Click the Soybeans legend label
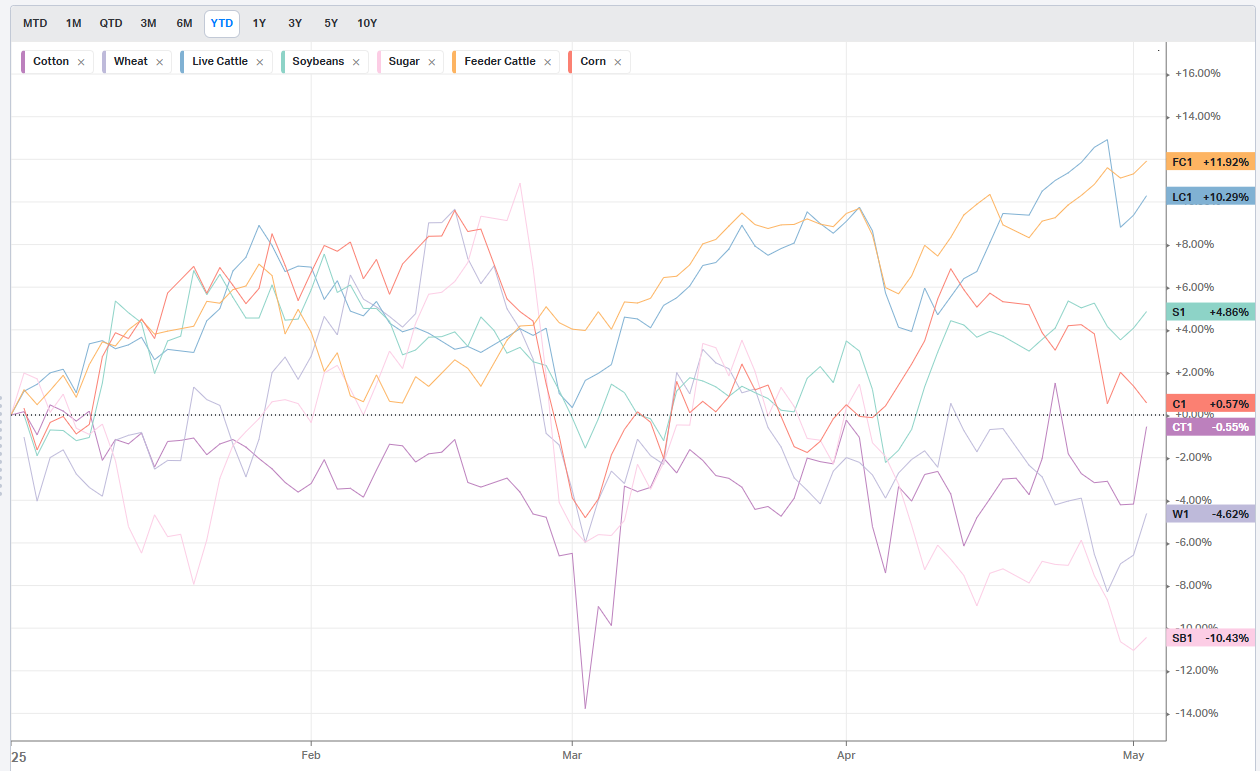 click(318, 61)
